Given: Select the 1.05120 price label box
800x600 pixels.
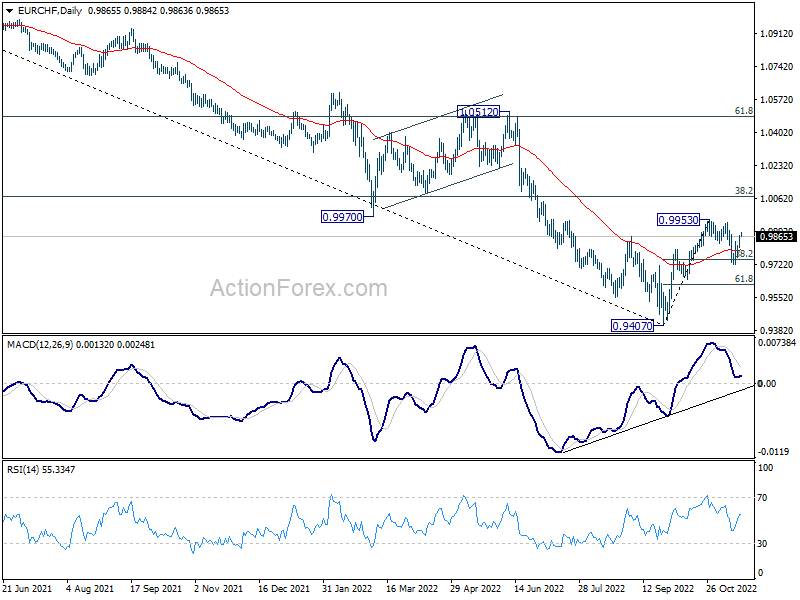Looking at the screenshot, I should tap(480, 111).
